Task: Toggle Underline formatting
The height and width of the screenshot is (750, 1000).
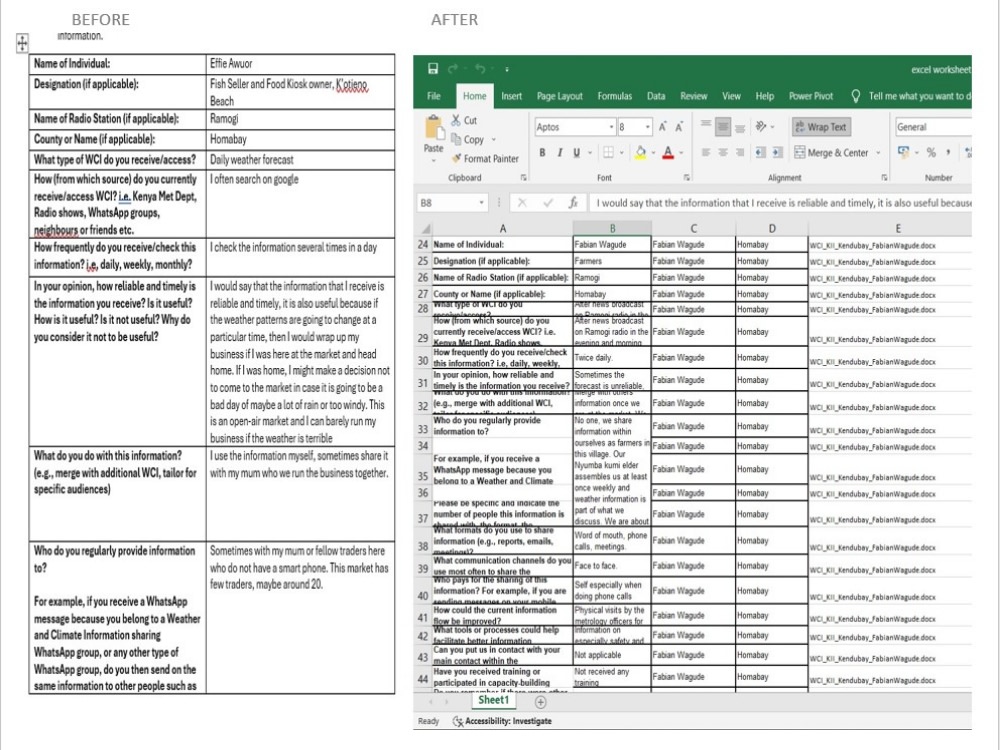Action: tap(577, 152)
